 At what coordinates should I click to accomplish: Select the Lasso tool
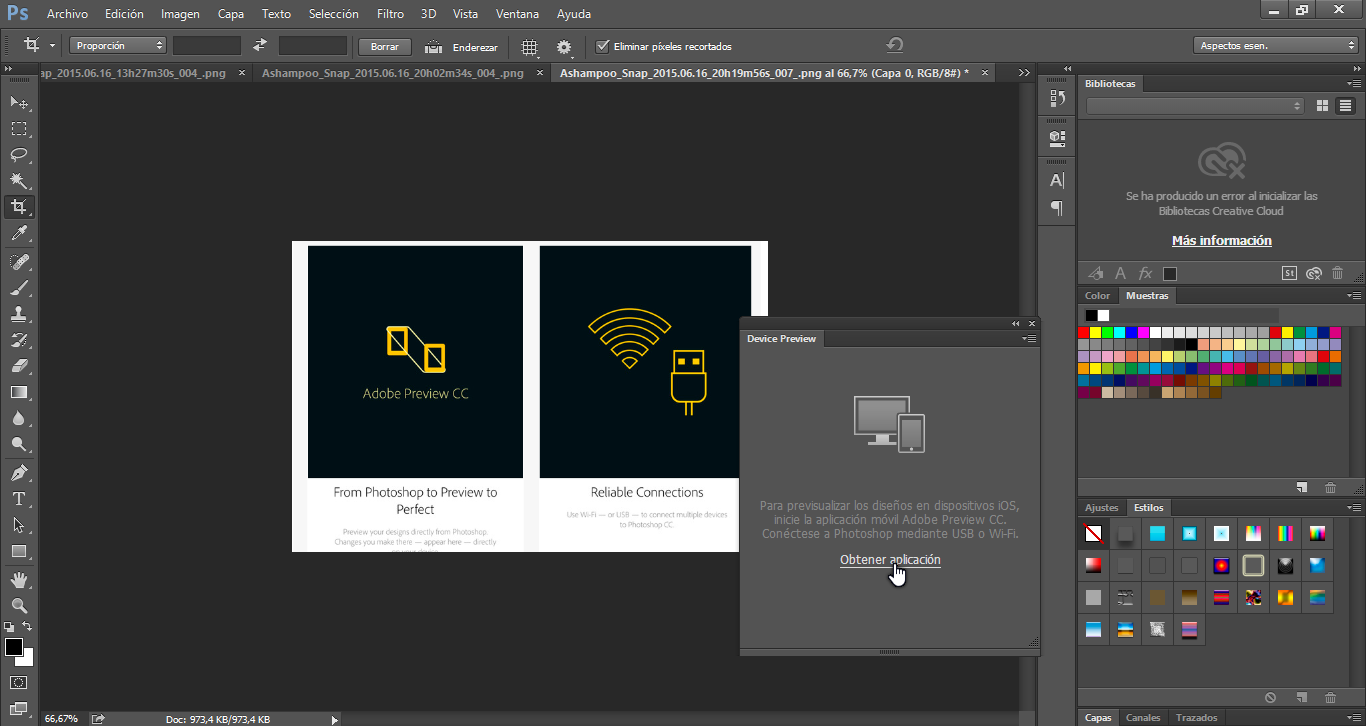tap(19, 155)
